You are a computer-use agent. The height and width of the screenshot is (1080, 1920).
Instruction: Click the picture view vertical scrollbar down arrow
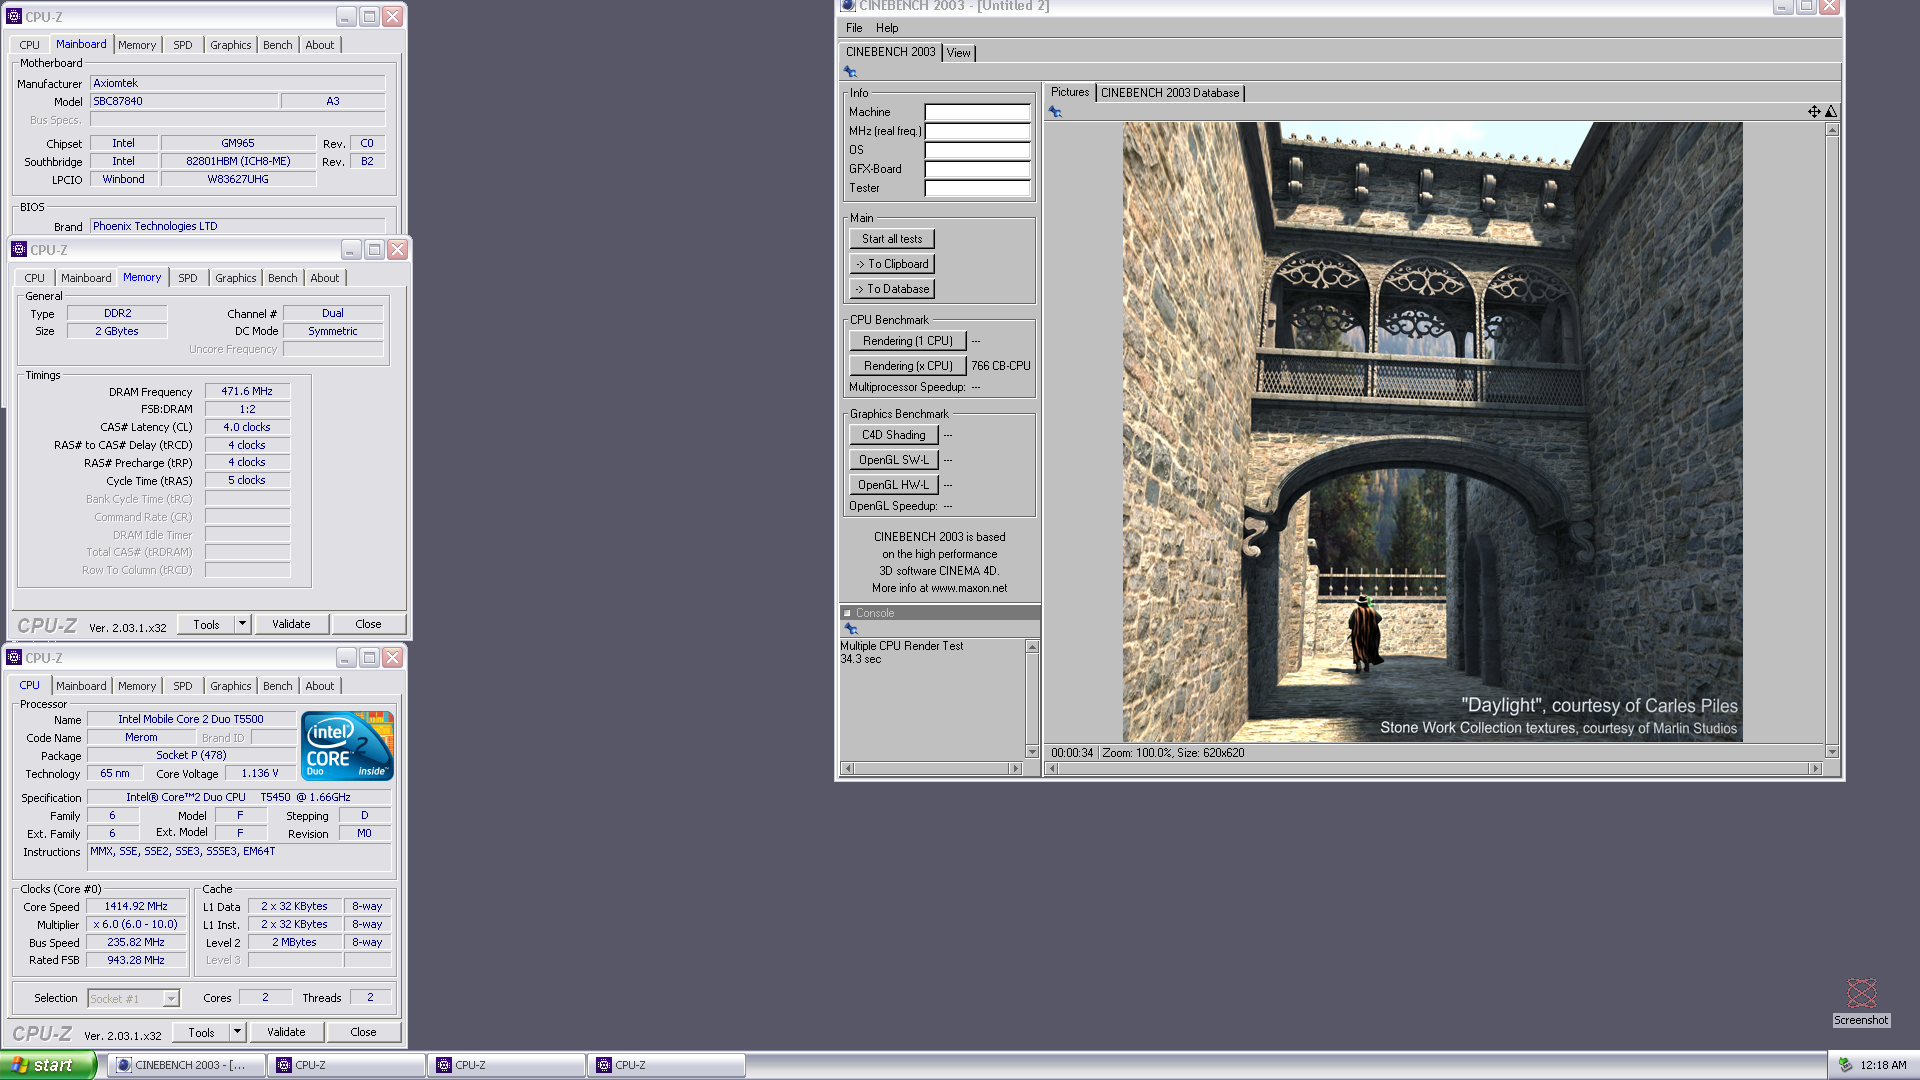1832,752
